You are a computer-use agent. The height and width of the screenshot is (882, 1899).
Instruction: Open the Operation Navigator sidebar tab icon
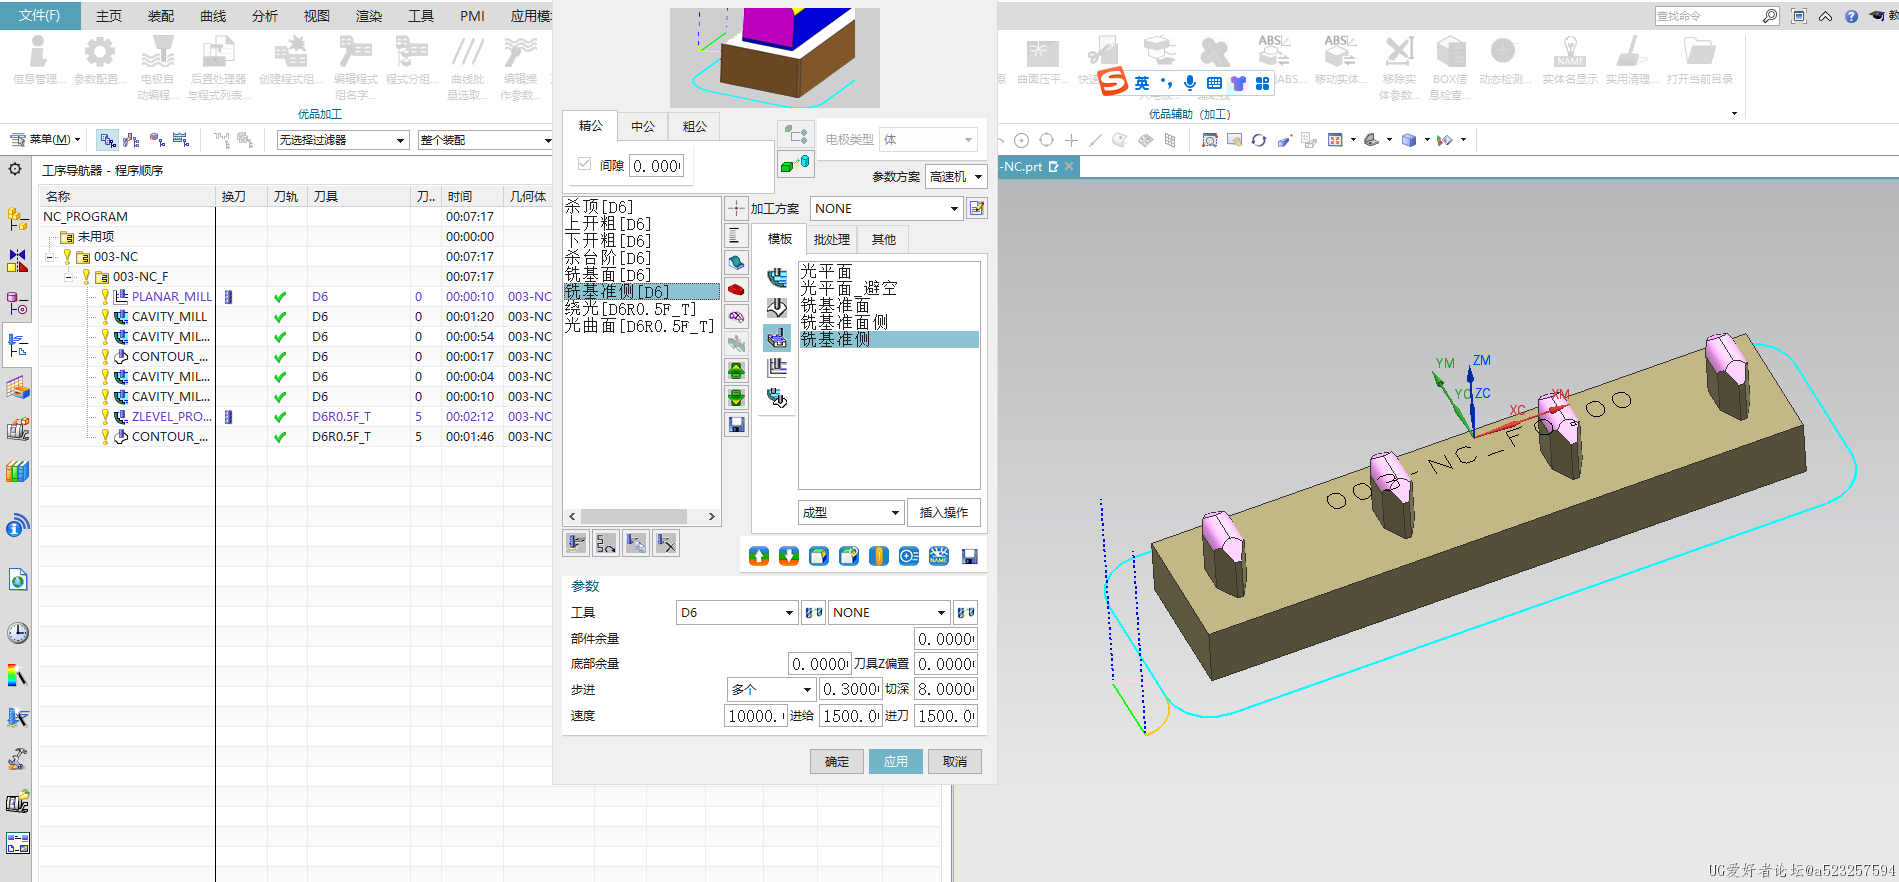17,346
